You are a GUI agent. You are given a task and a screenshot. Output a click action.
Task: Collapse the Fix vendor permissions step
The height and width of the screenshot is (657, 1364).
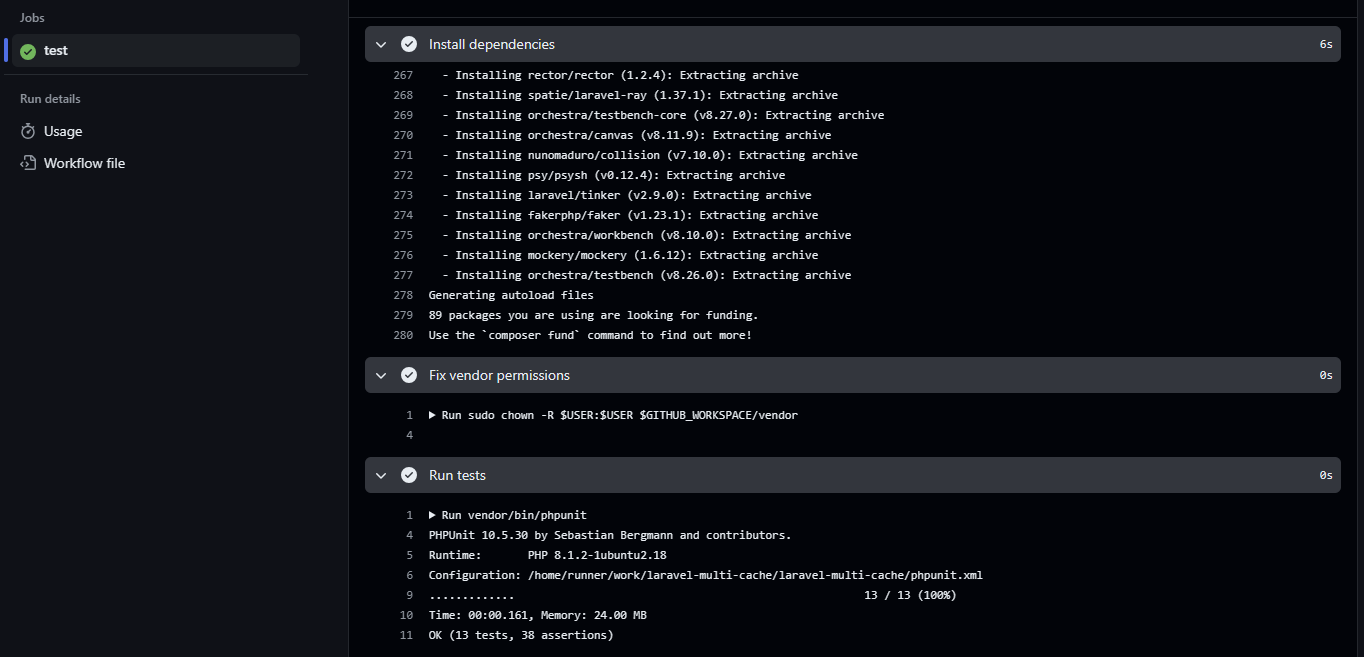click(381, 375)
